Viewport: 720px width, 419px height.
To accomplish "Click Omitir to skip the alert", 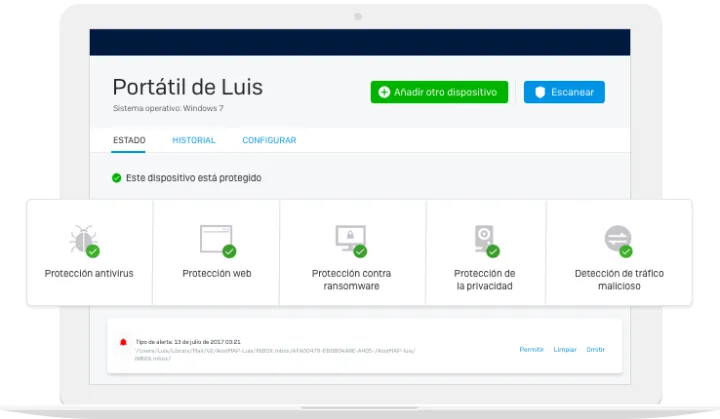I will coord(596,349).
